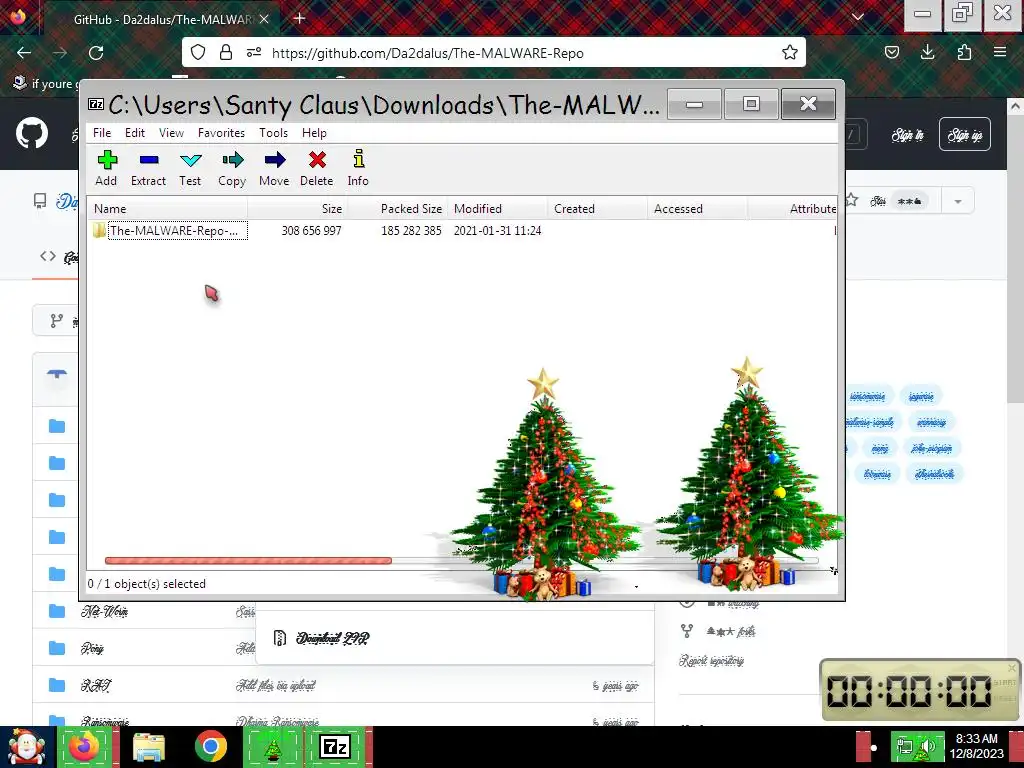Click the Sign up button on GitHub

[965, 135]
